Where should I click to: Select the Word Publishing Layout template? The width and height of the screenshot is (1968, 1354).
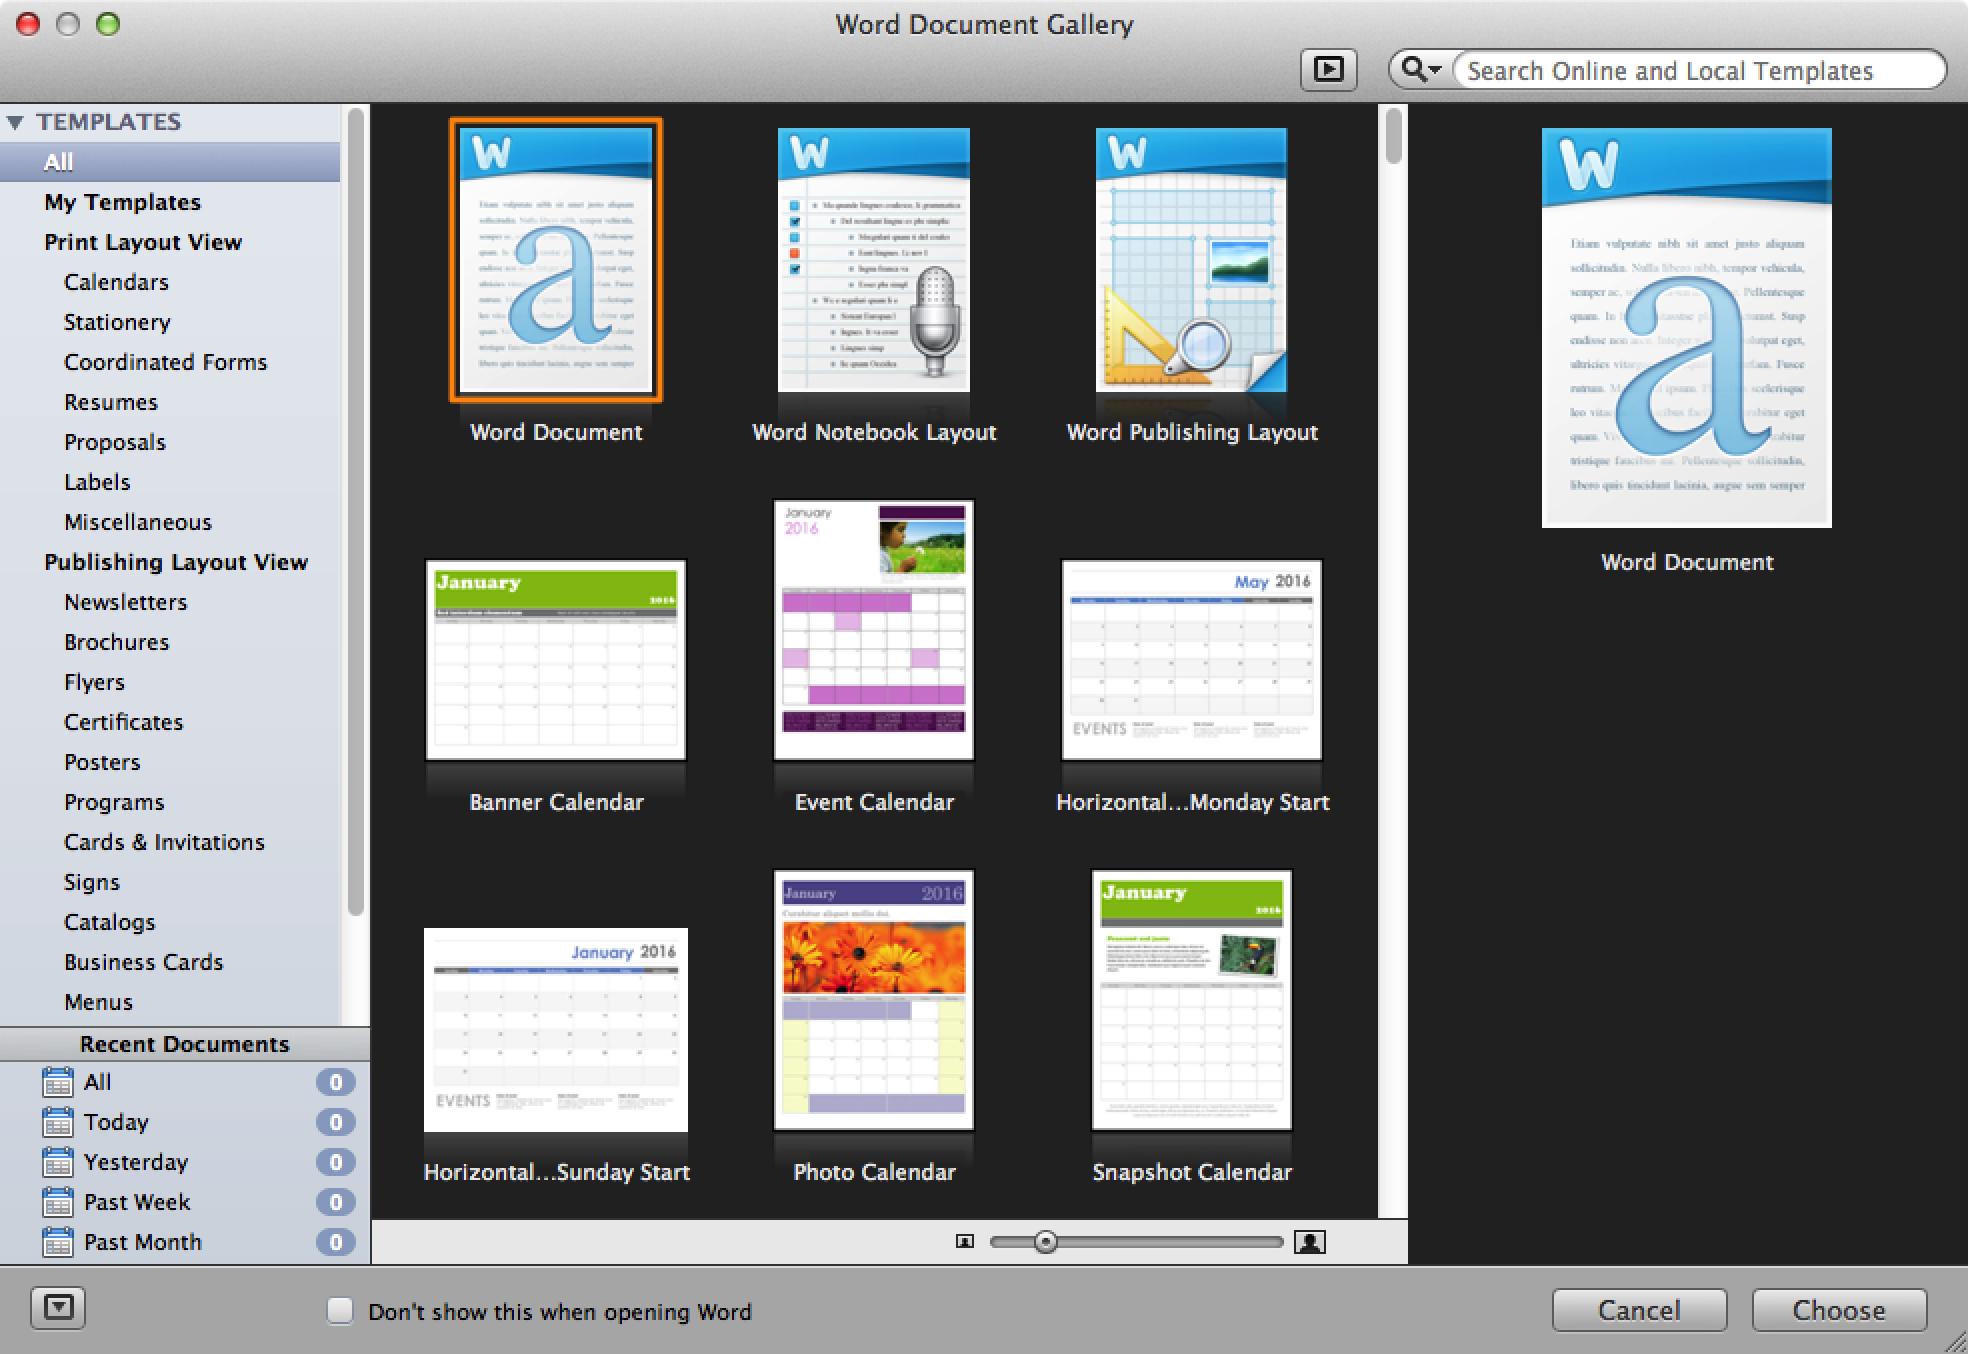pyautogui.click(x=1191, y=260)
